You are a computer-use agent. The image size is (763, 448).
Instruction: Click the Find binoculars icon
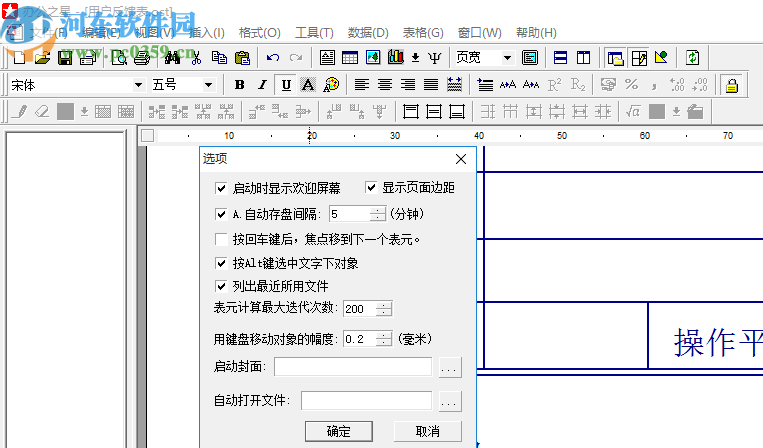tap(172, 58)
